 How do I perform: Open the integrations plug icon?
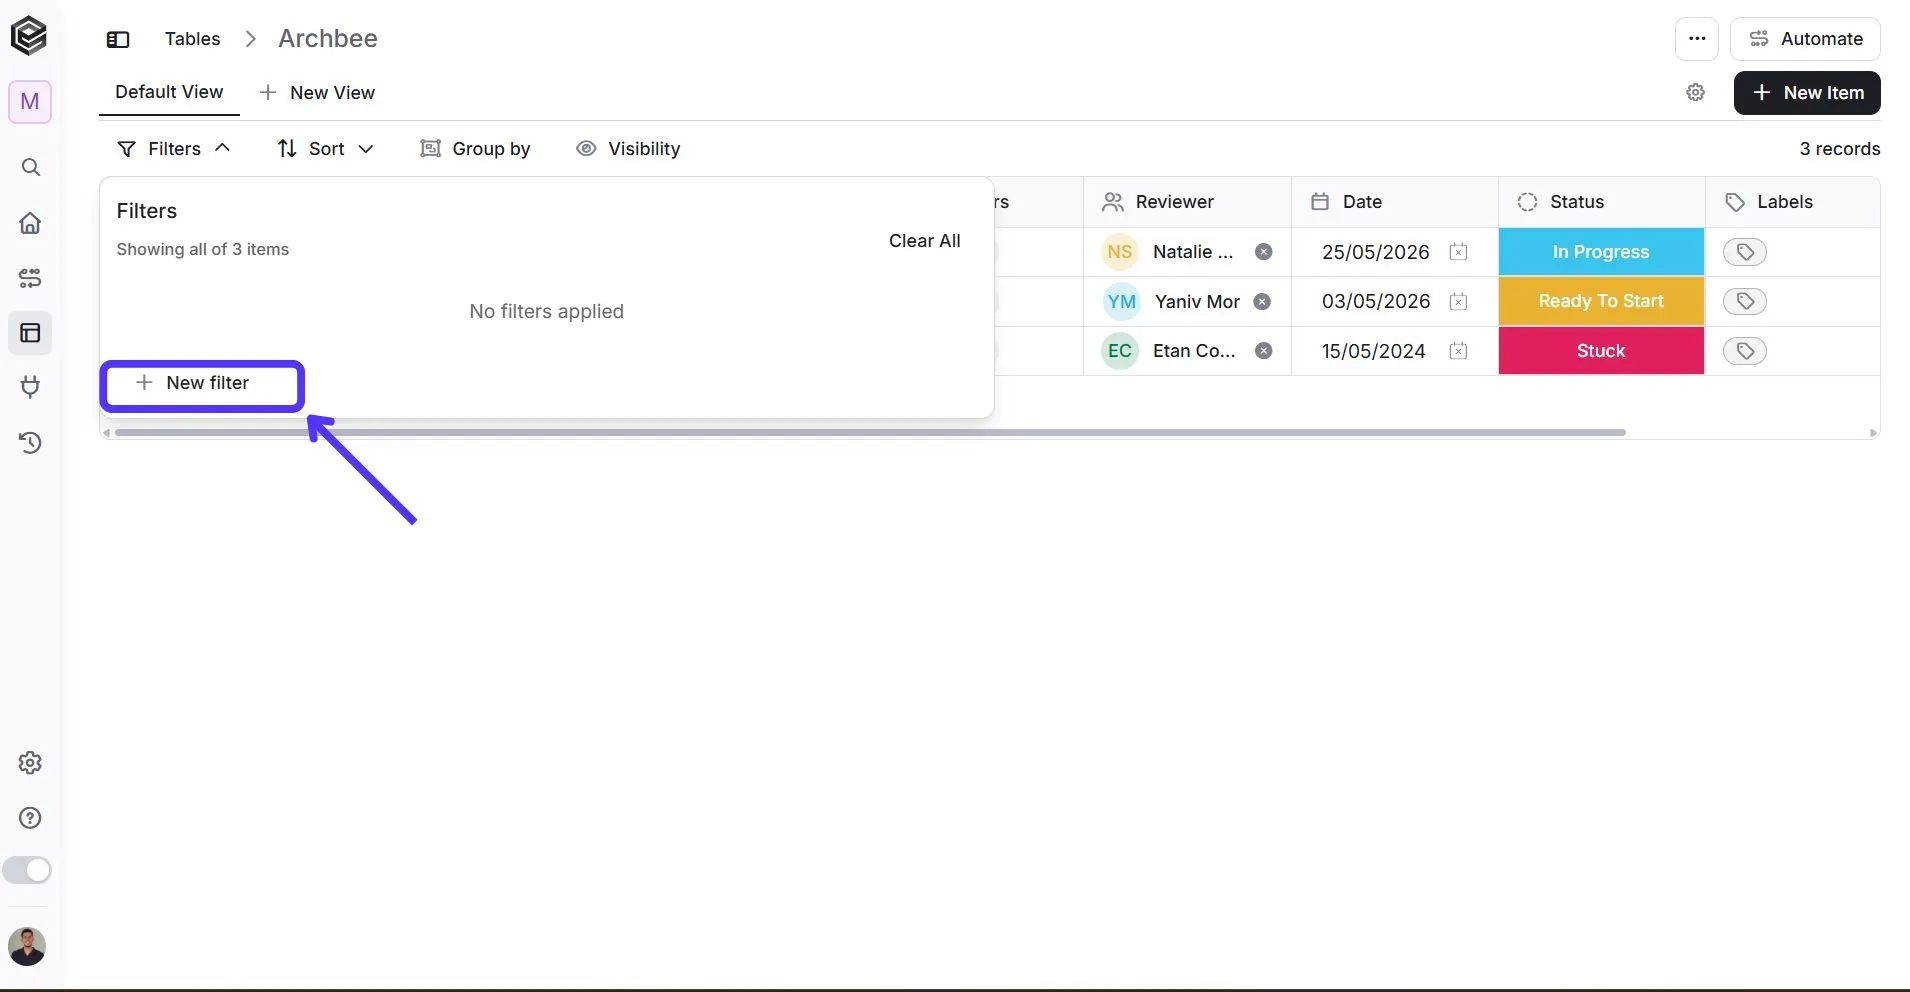tap(31, 387)
